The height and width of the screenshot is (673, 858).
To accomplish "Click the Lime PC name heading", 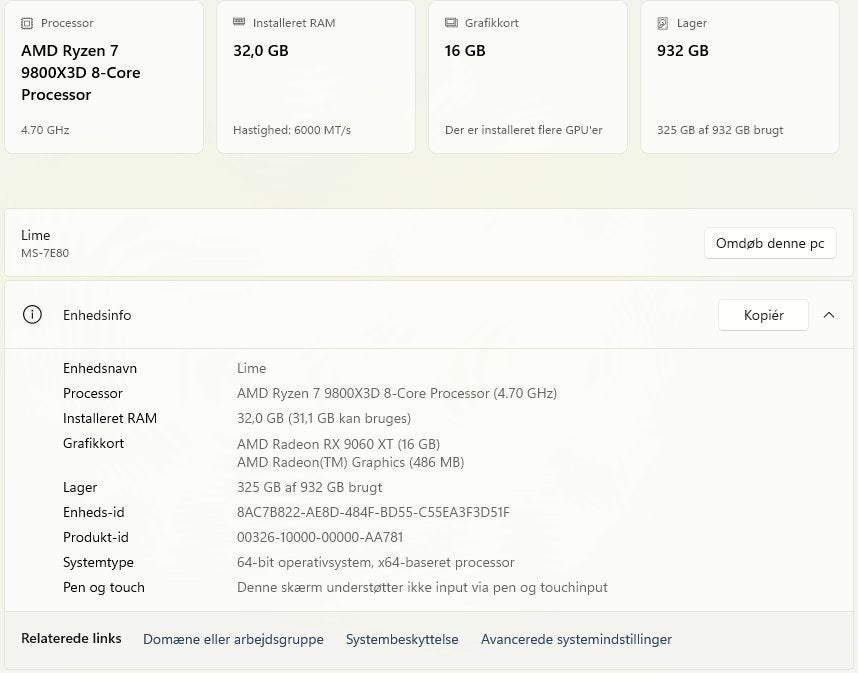I will pos(36,235).
